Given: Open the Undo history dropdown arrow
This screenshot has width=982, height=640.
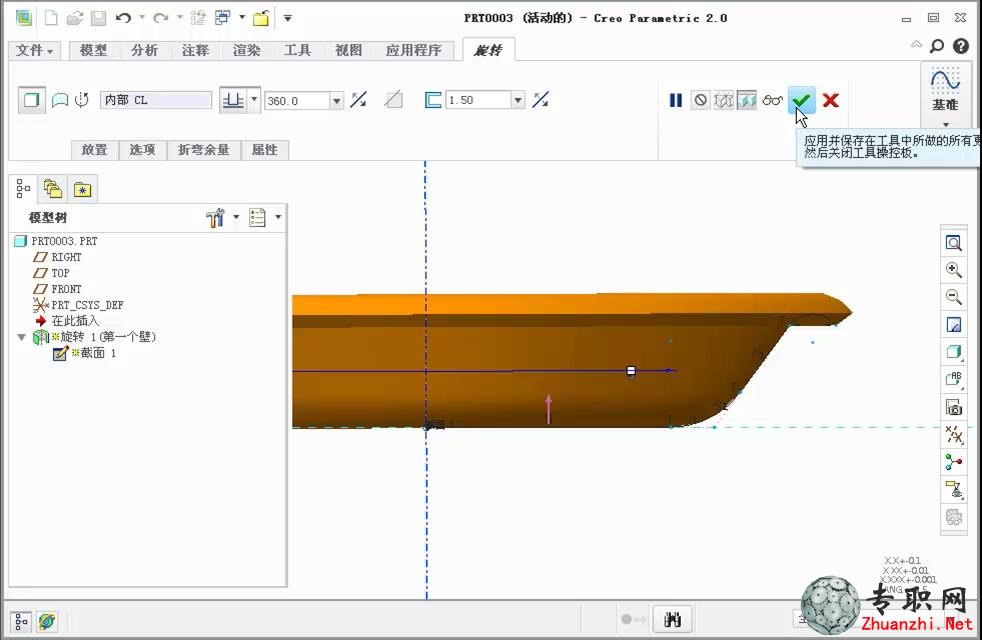Looking at the screenshot, I should click(x=142, y=18).
